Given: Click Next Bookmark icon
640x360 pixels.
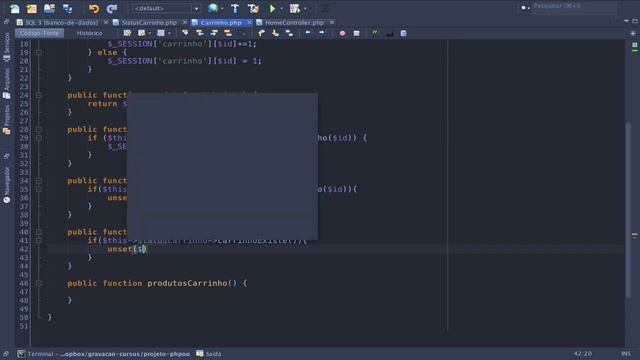Looking at the screenshot, I should 276,33.
